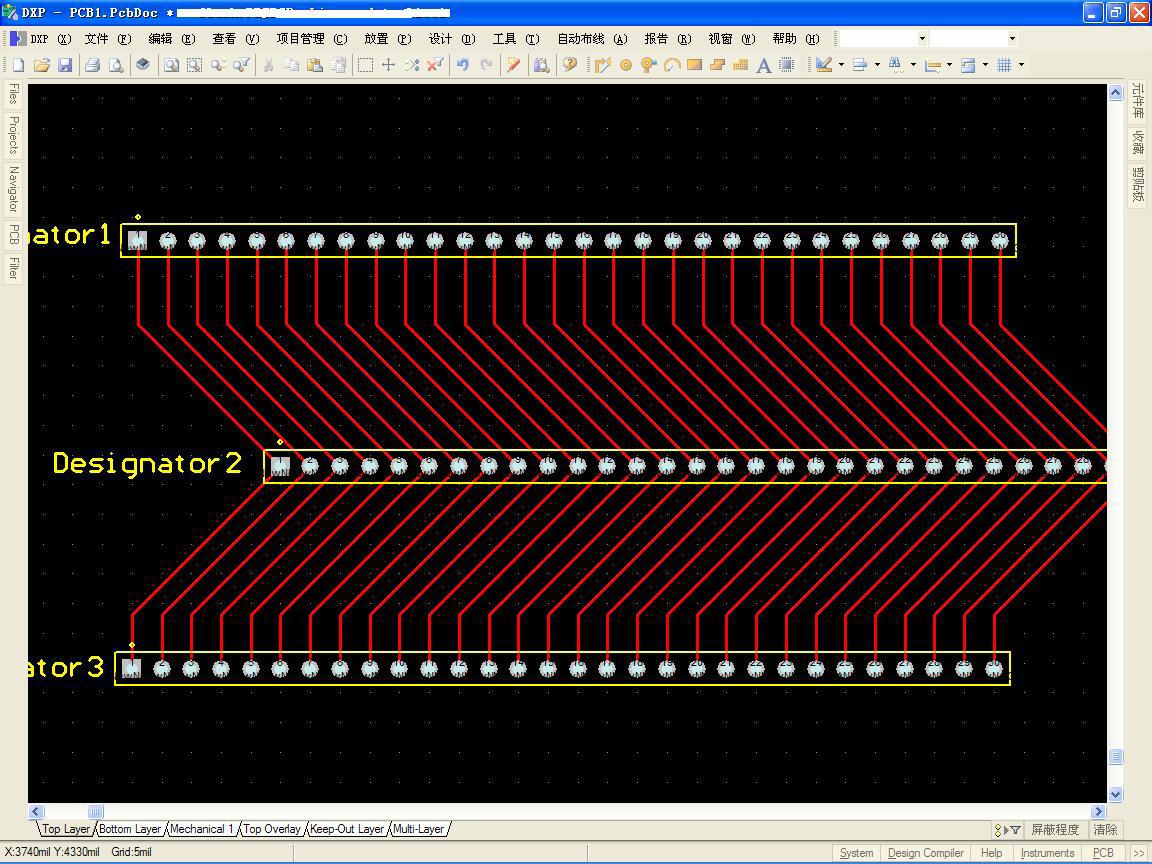The height and width of the screenshot is (864, 1152).
Task: Click the place component icon
Action: click(787, 65)
